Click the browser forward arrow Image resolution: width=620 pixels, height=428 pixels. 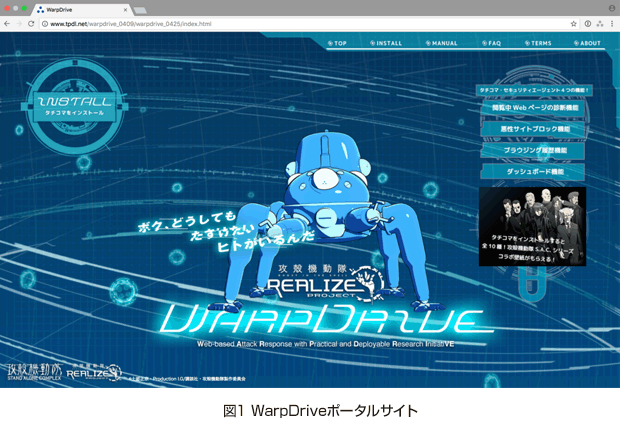pyautogui.click(x=19, y=24)
